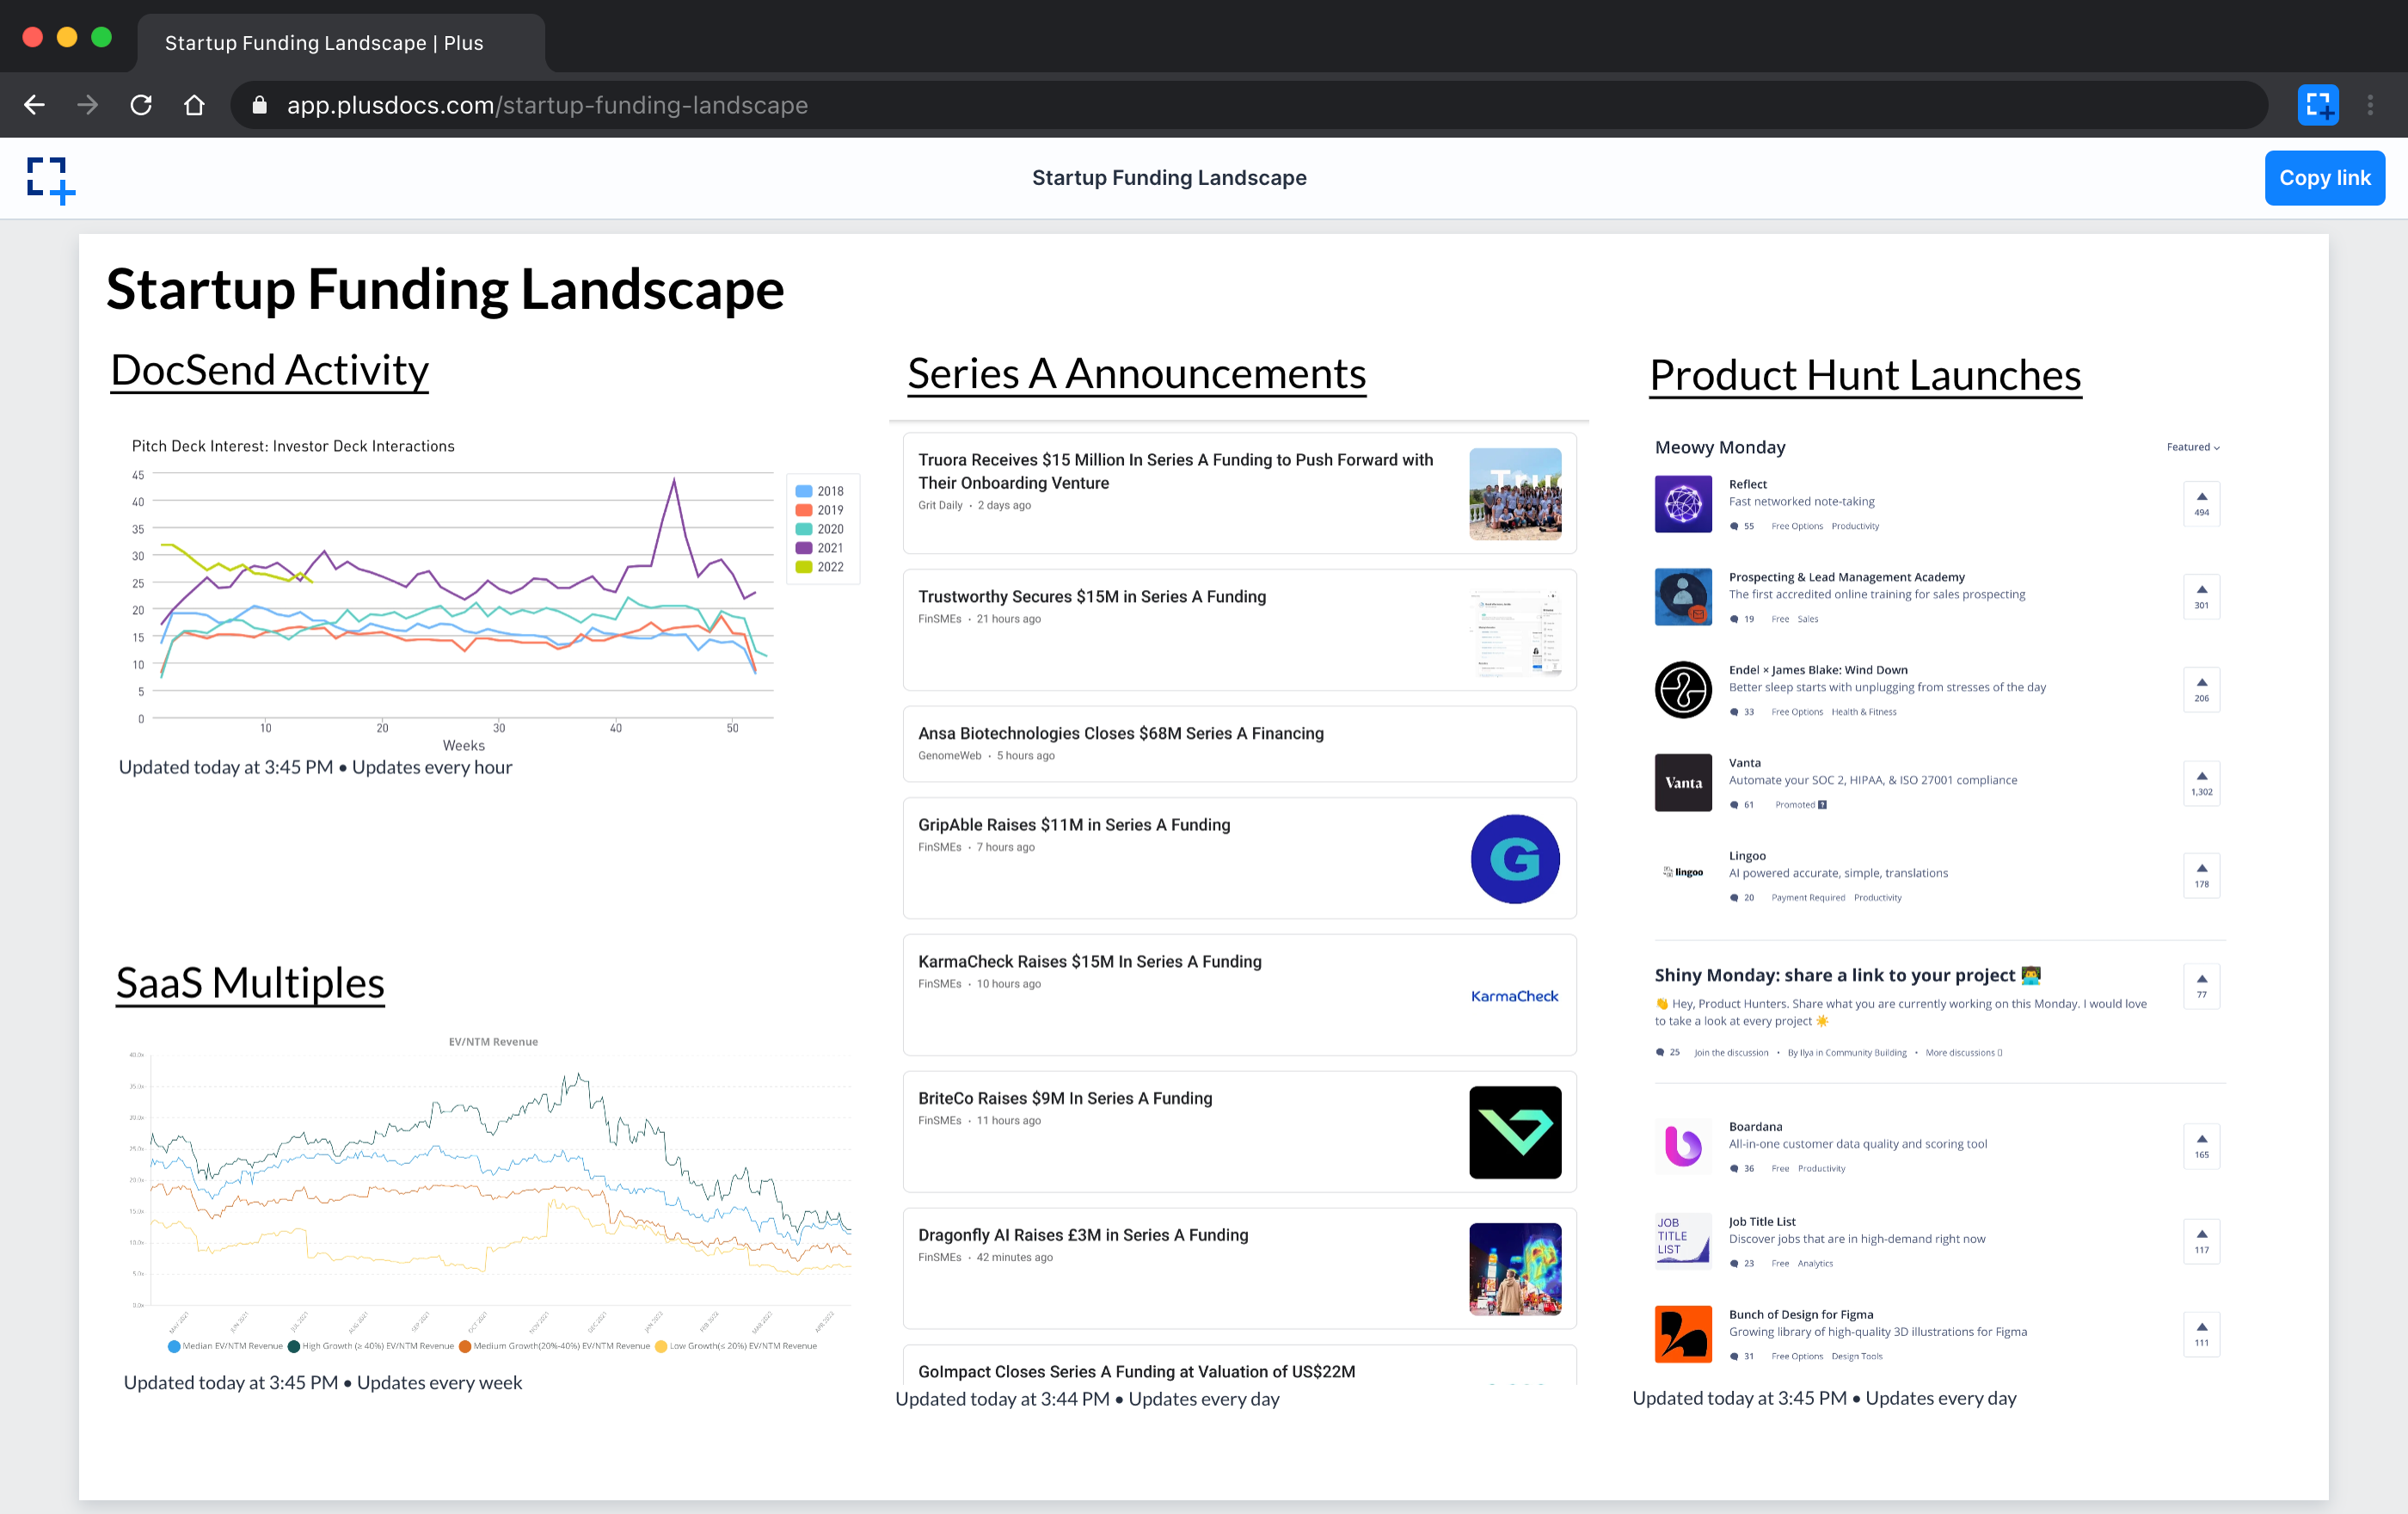Image resolution: width=2408 pixels, height=1514 pixels.
Task: Click the Low Growth EV/NTM Revenue legend entry
Action: (736, 1346)
